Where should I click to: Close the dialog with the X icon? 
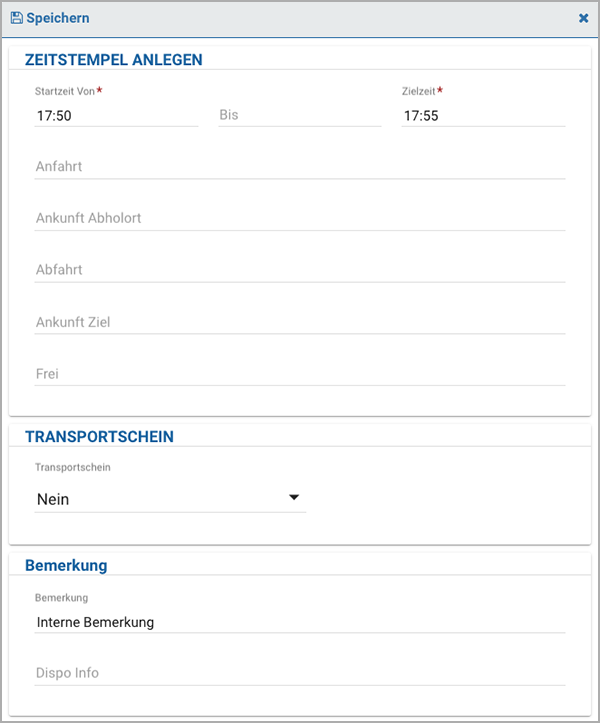click(x=583, y=18)
